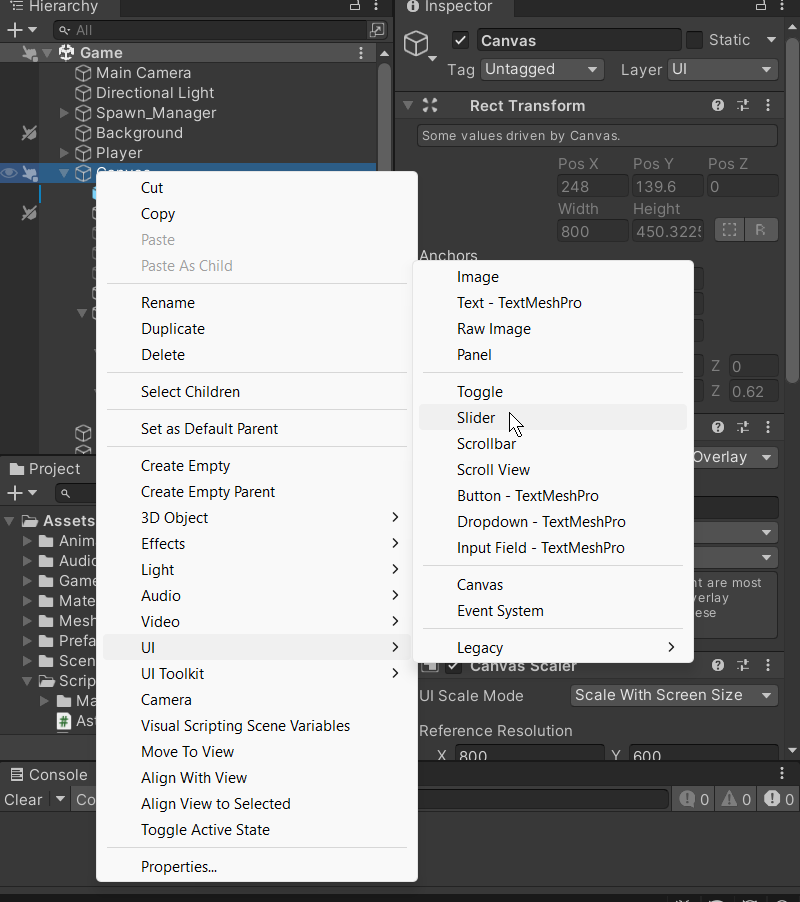Click the Pos X input field
This screenshot has height=902, width=800.
pyautogui.click(x=592, y=185)
